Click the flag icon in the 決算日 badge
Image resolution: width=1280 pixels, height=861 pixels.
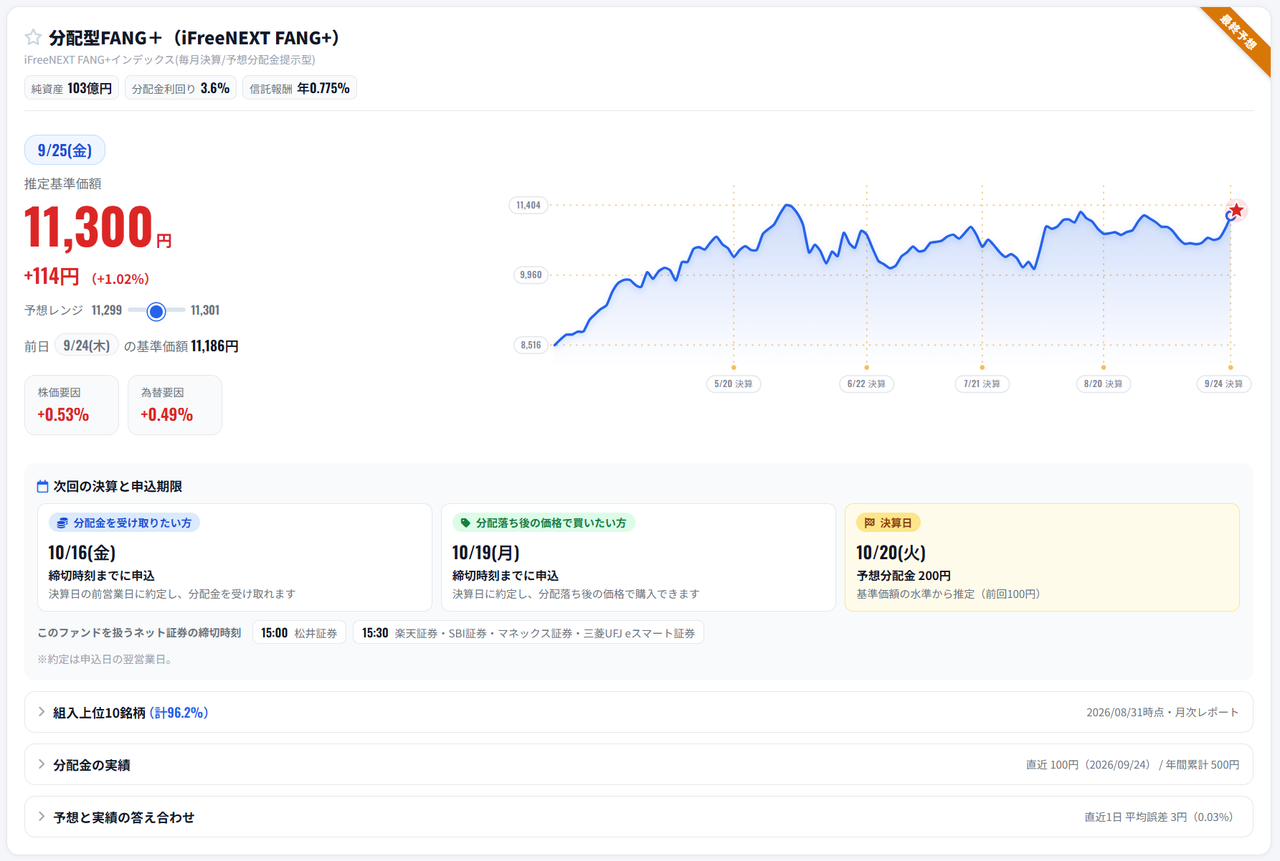coord(870,523)
